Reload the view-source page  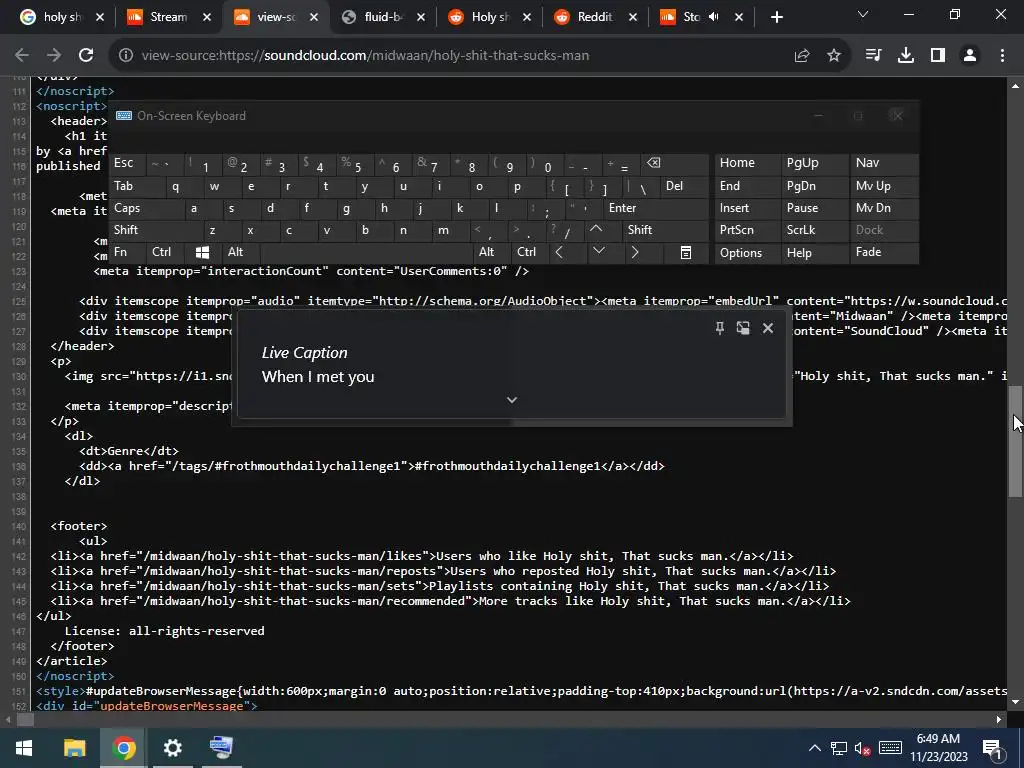pyautogui.click(x=86, y=56)
